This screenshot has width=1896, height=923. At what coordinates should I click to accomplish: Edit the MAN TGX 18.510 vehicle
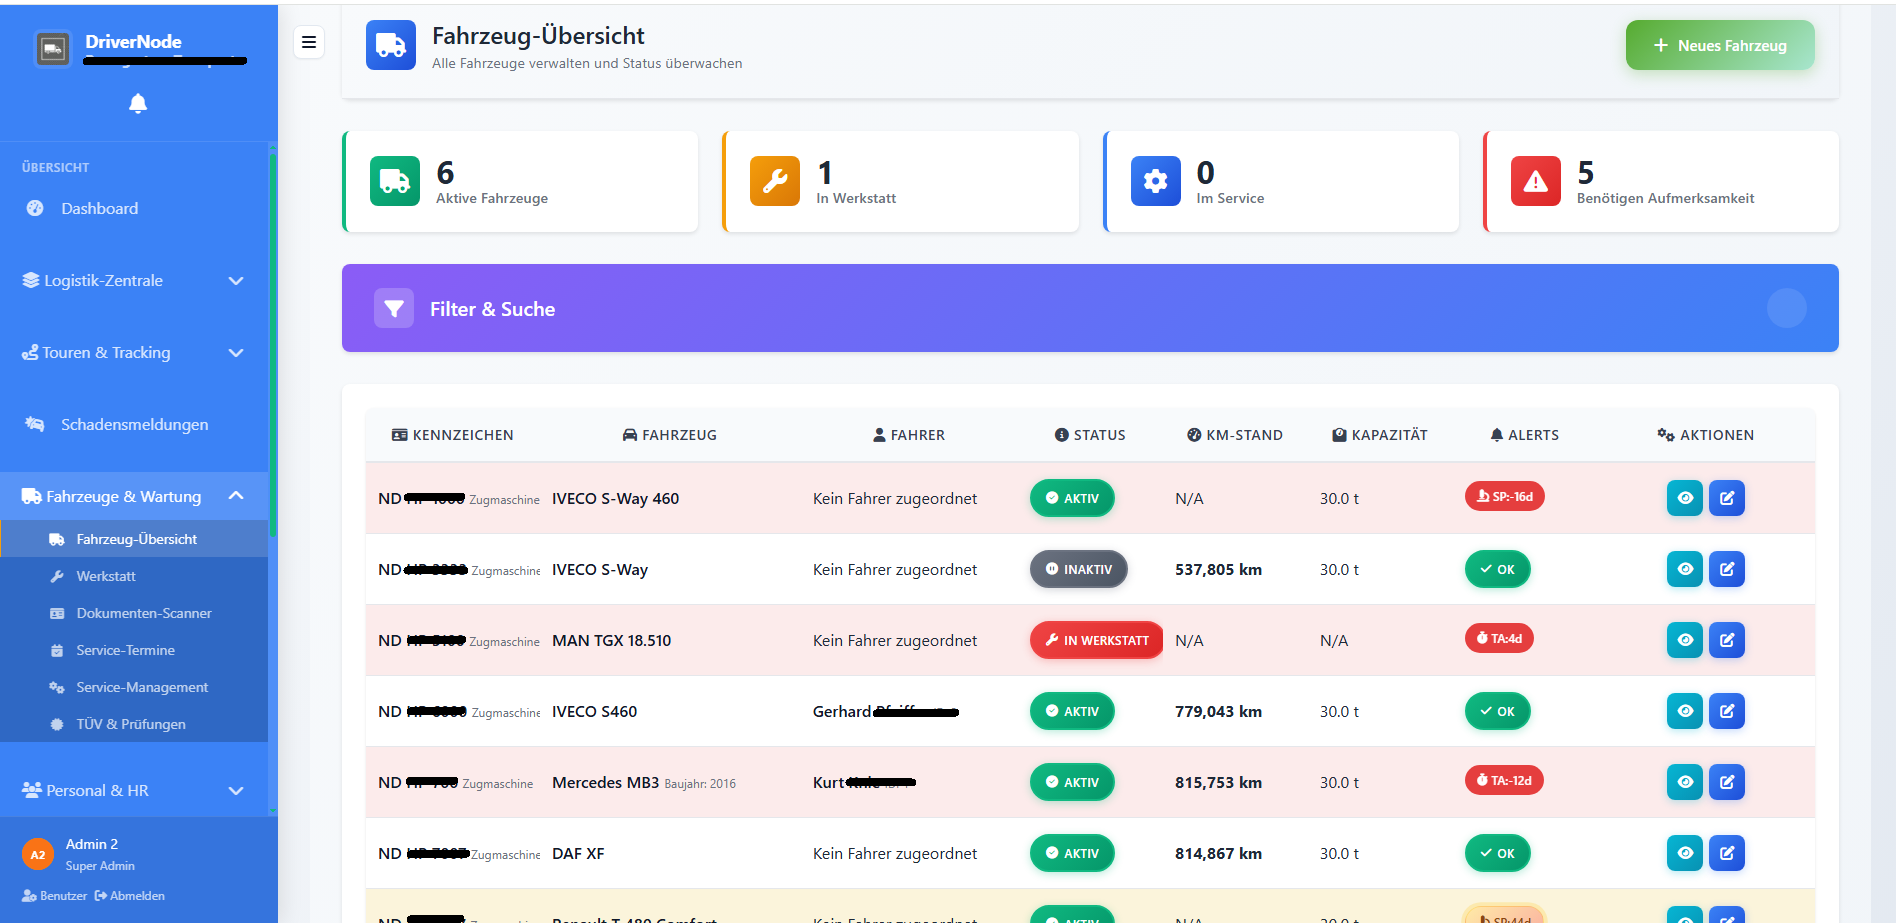(1727, 640)
